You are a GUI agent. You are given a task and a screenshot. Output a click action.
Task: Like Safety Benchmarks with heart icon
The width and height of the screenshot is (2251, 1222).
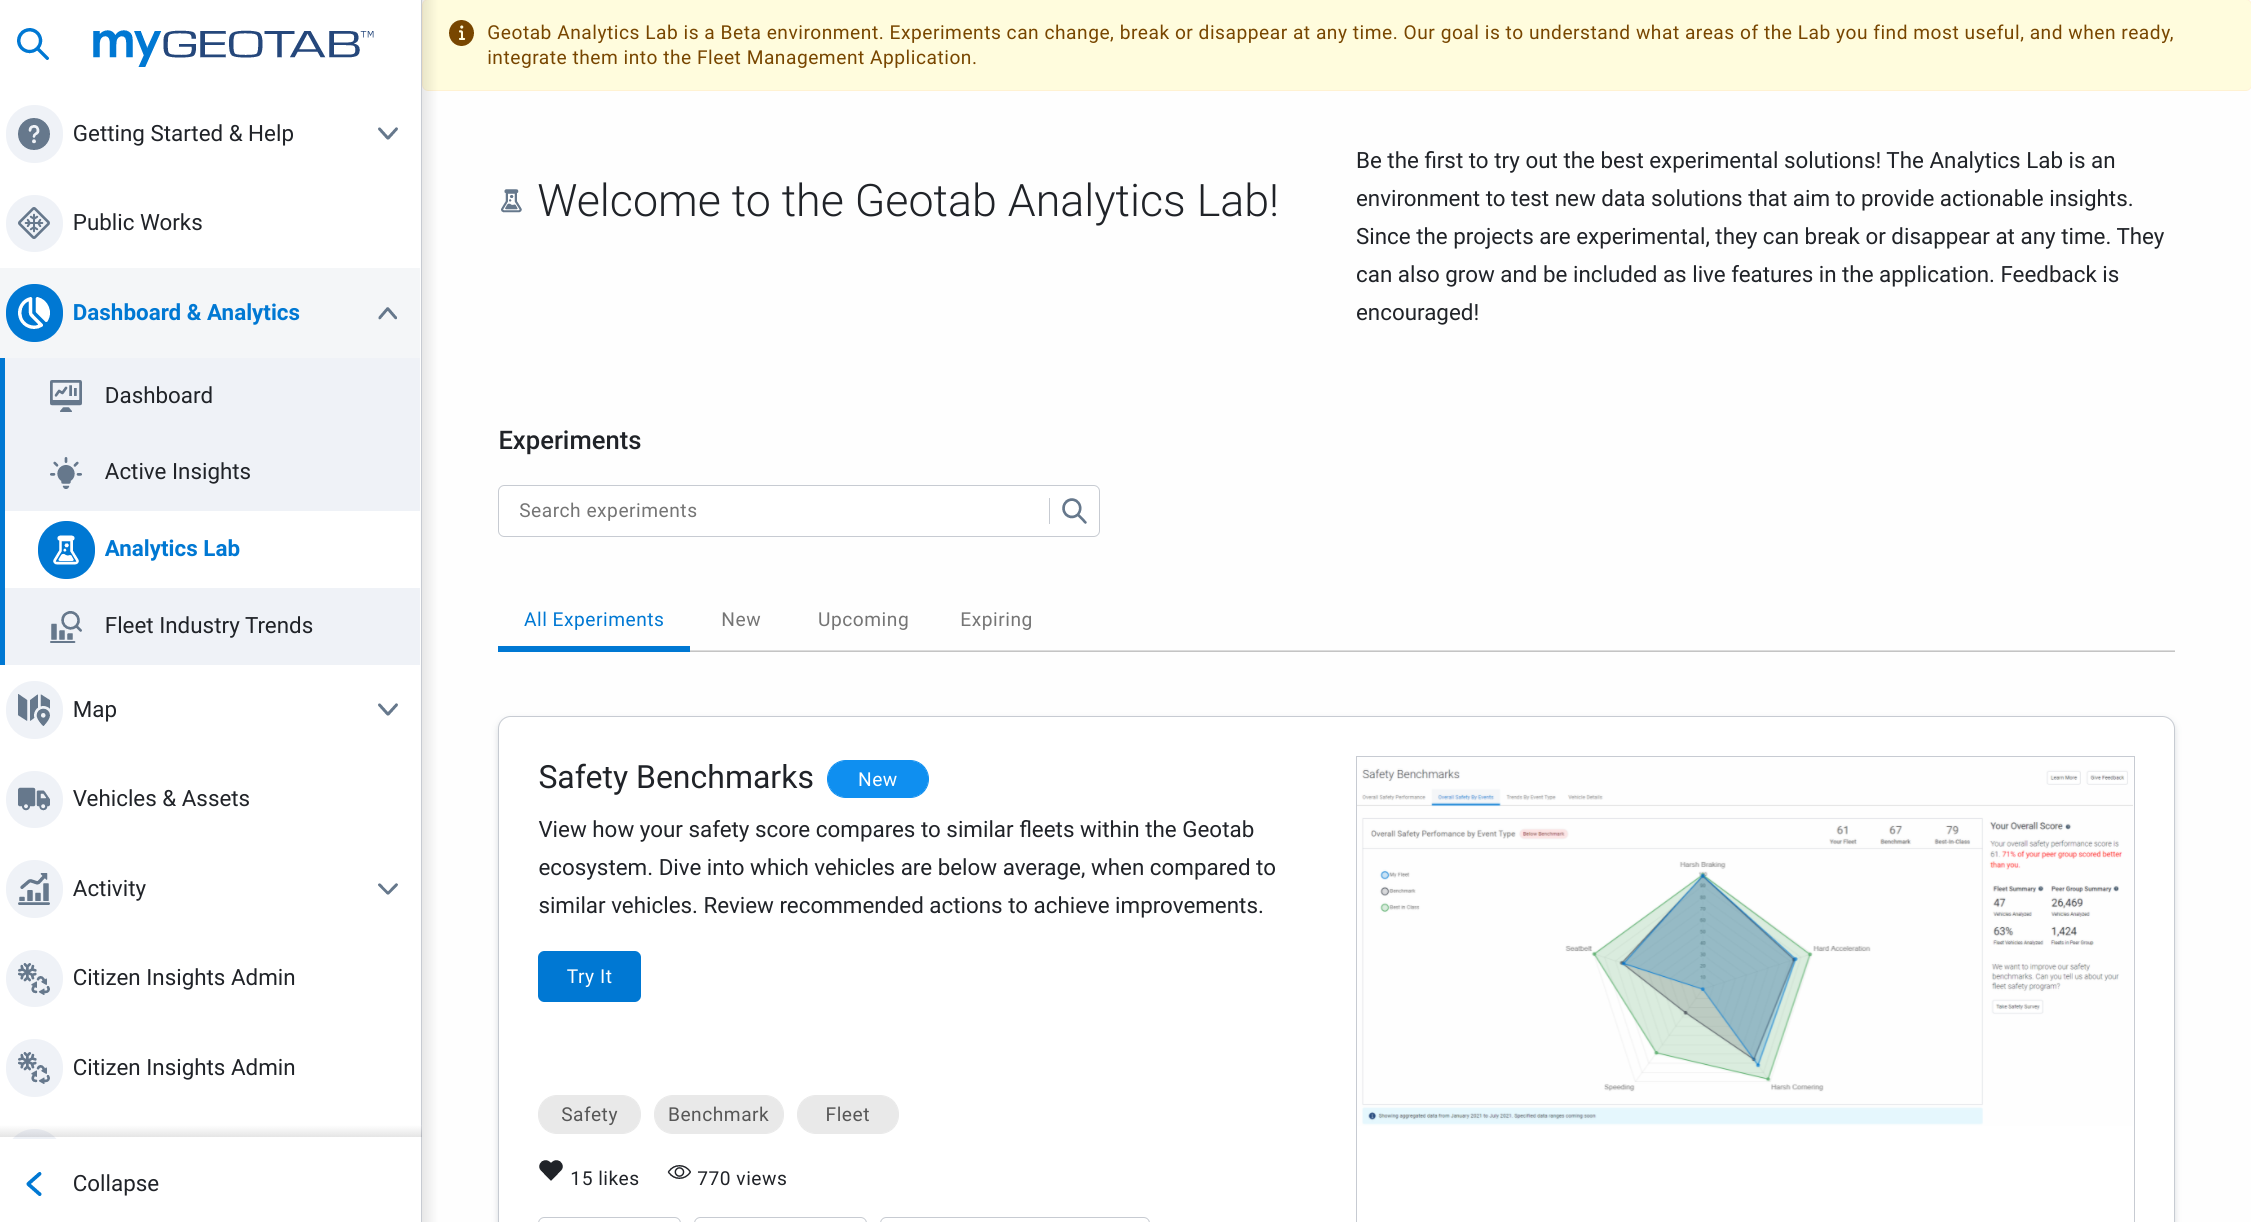coord(551,1171)
